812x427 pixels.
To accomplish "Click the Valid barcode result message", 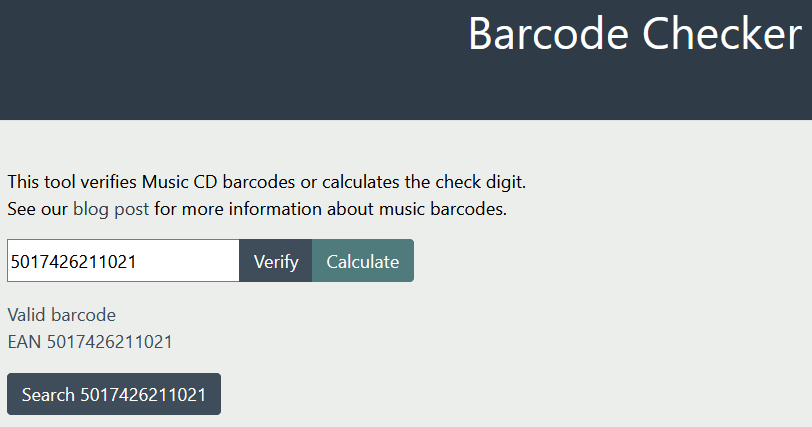I will click(61, 316).
